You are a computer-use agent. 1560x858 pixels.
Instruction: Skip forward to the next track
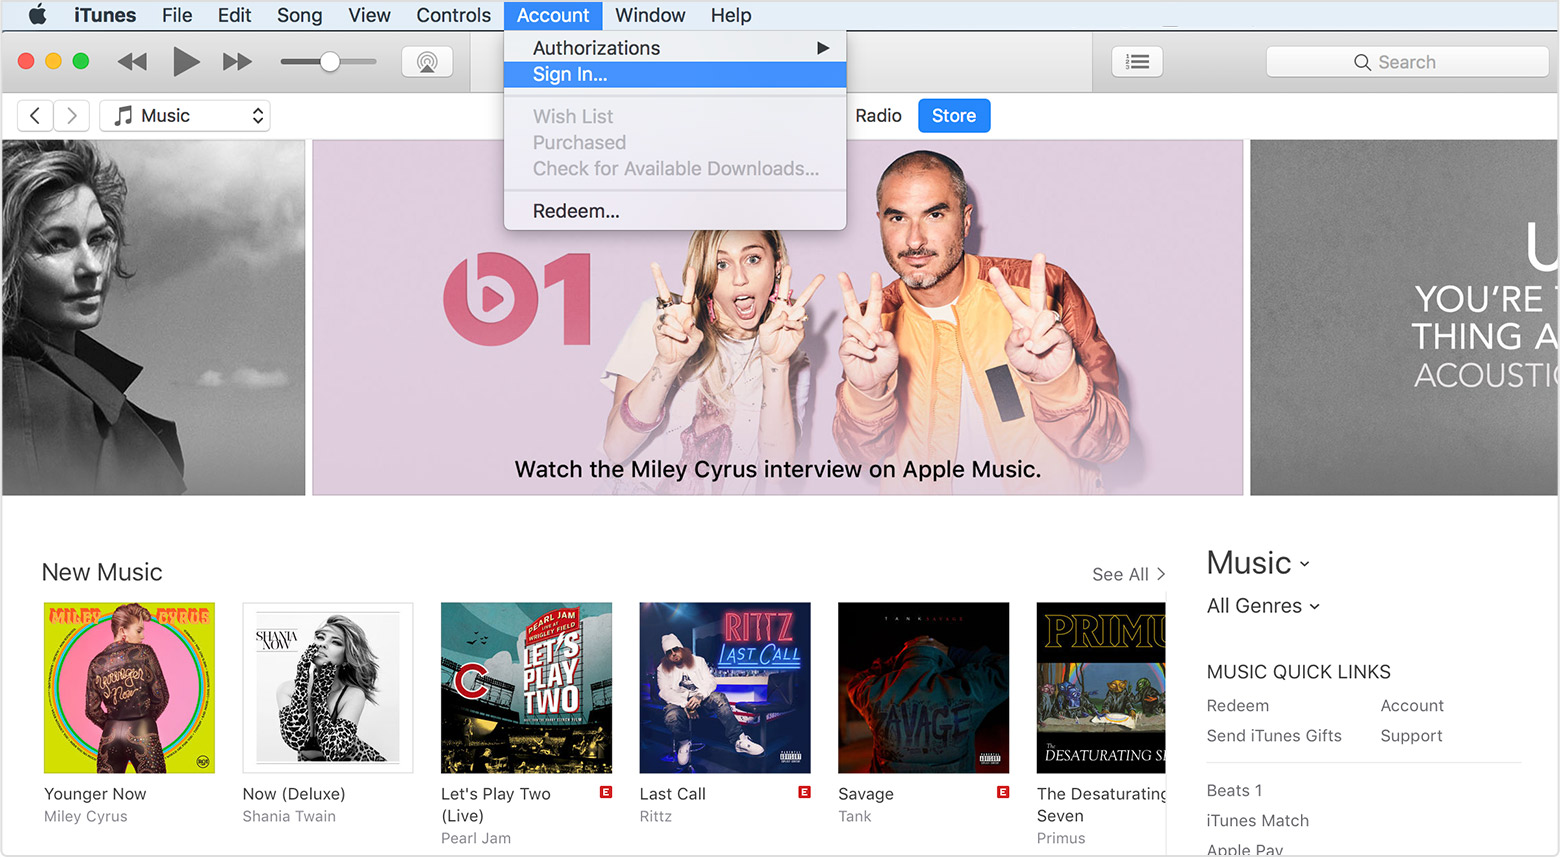point(237,62)
